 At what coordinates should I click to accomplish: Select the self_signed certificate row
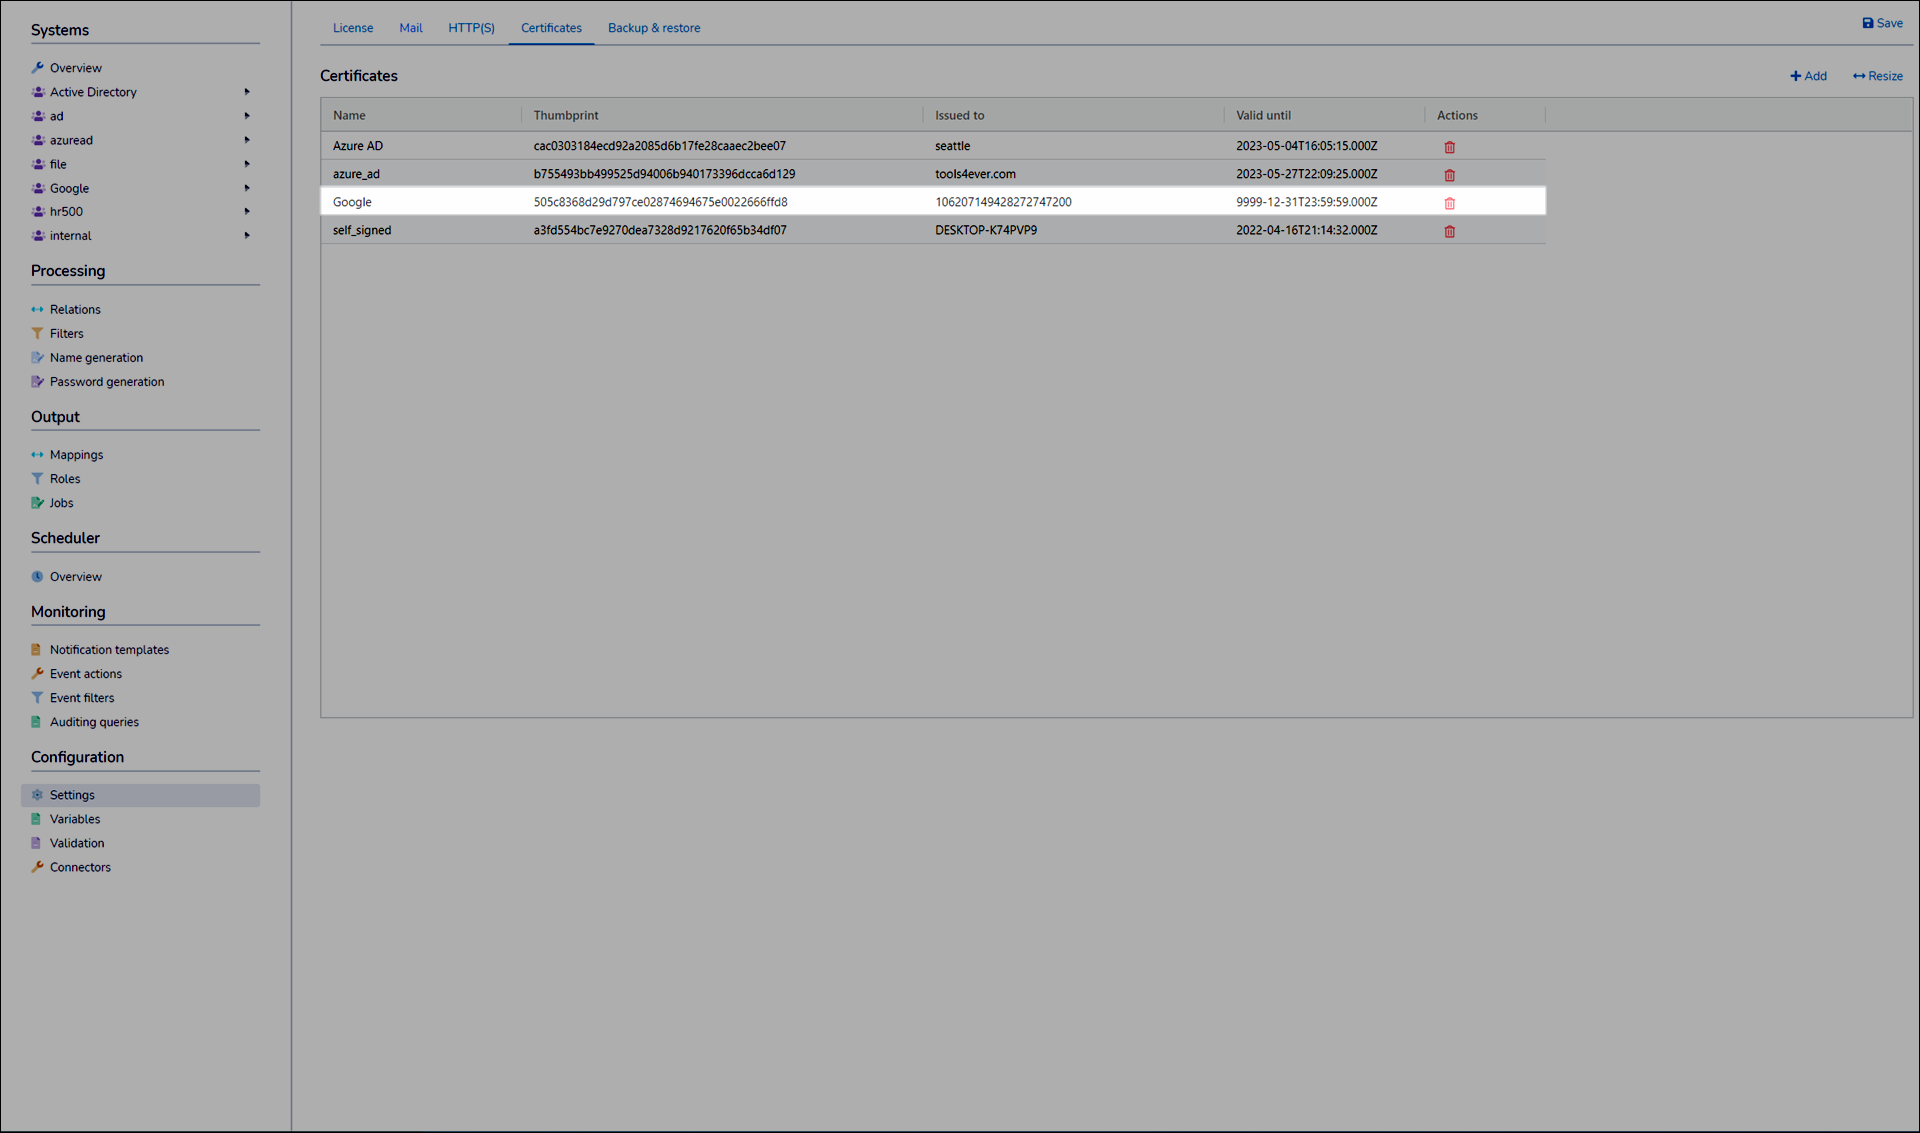point(362,230)
